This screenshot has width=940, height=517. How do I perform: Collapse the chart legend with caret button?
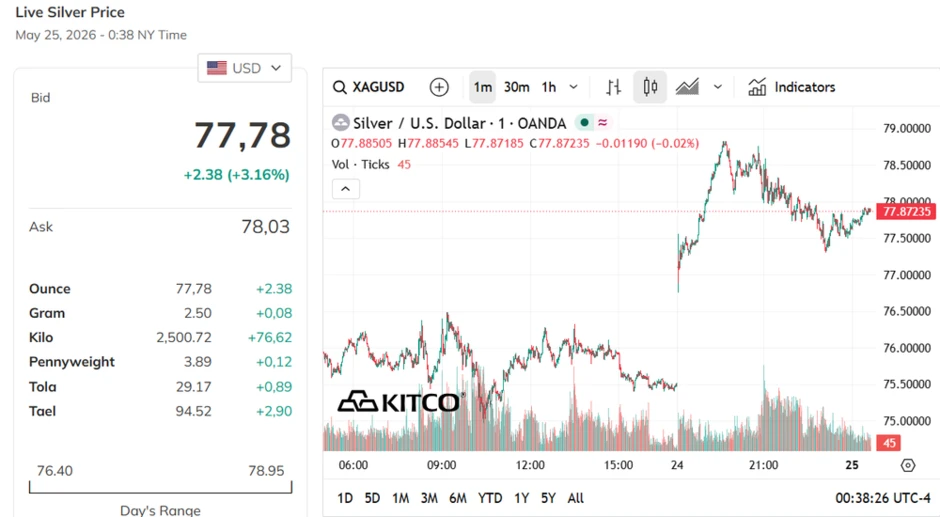click(x=346, y=189)
